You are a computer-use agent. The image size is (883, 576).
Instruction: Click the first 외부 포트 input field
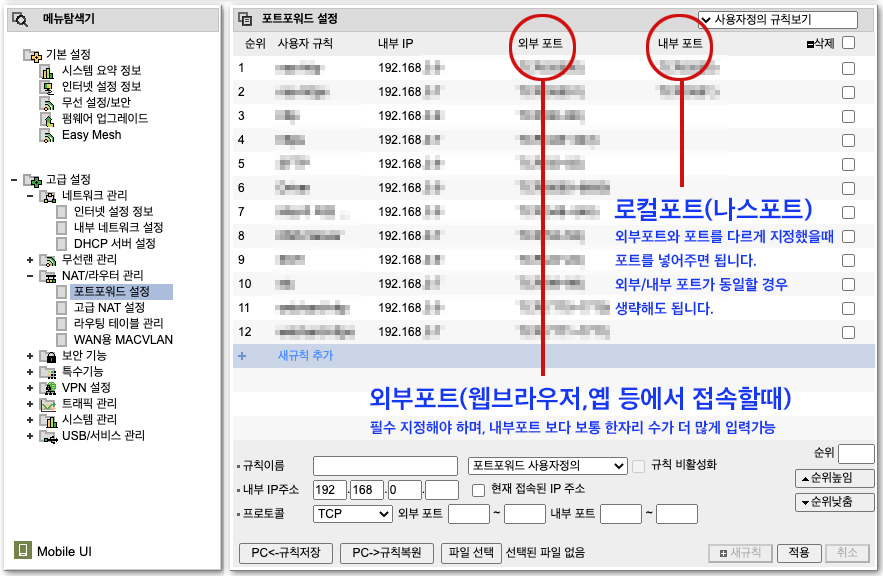469,514
